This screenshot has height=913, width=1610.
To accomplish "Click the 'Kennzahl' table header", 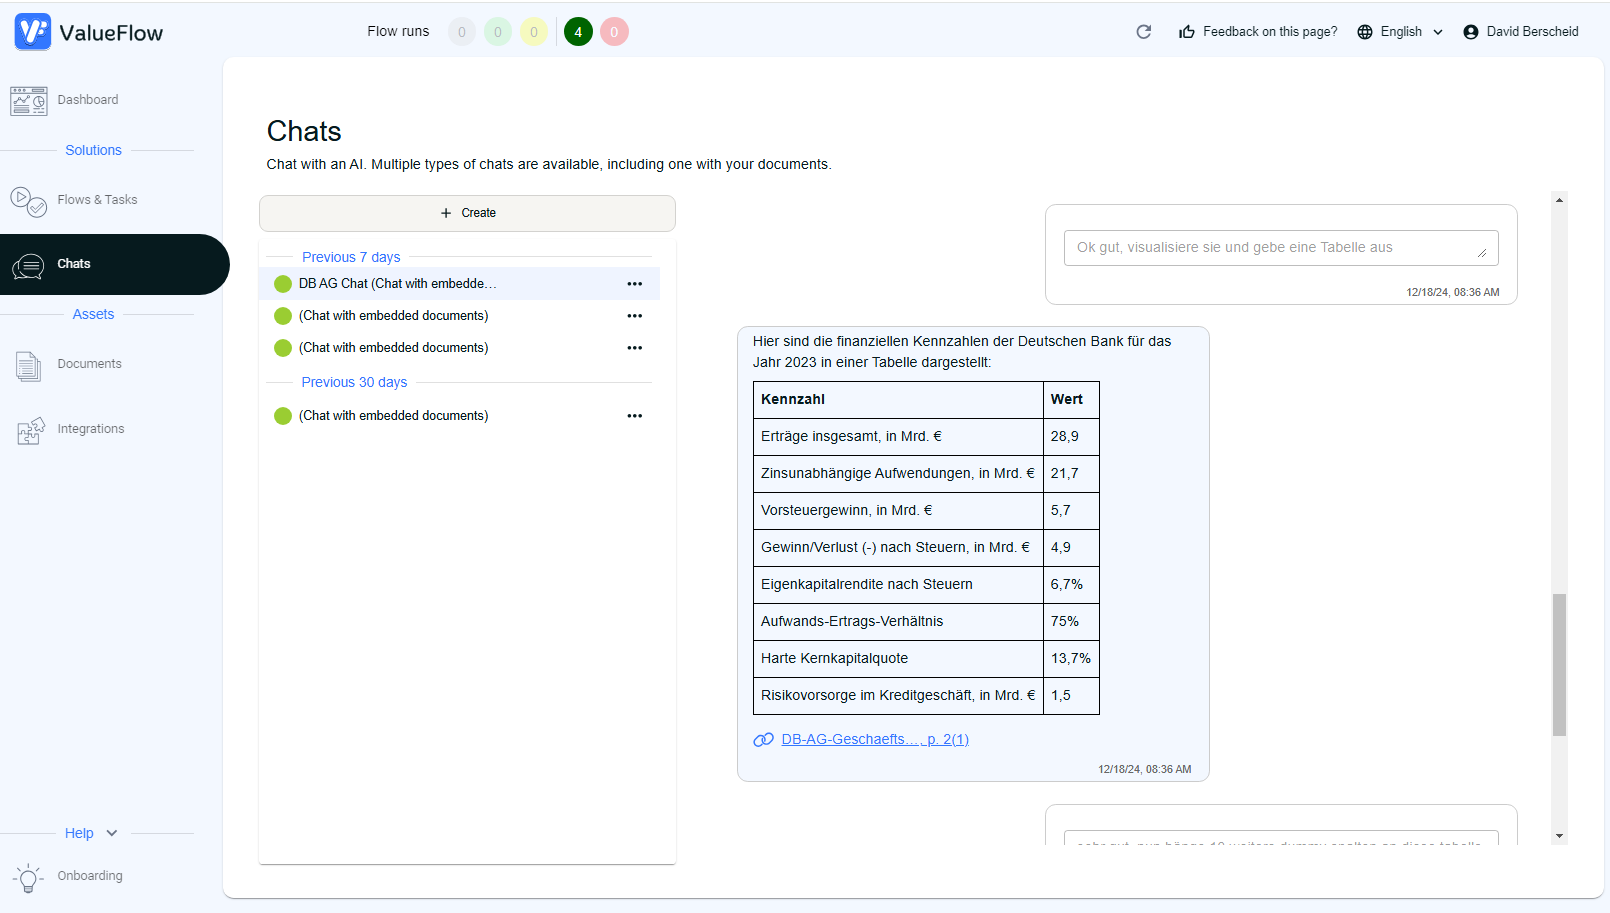I will click(x=898, y=400).
